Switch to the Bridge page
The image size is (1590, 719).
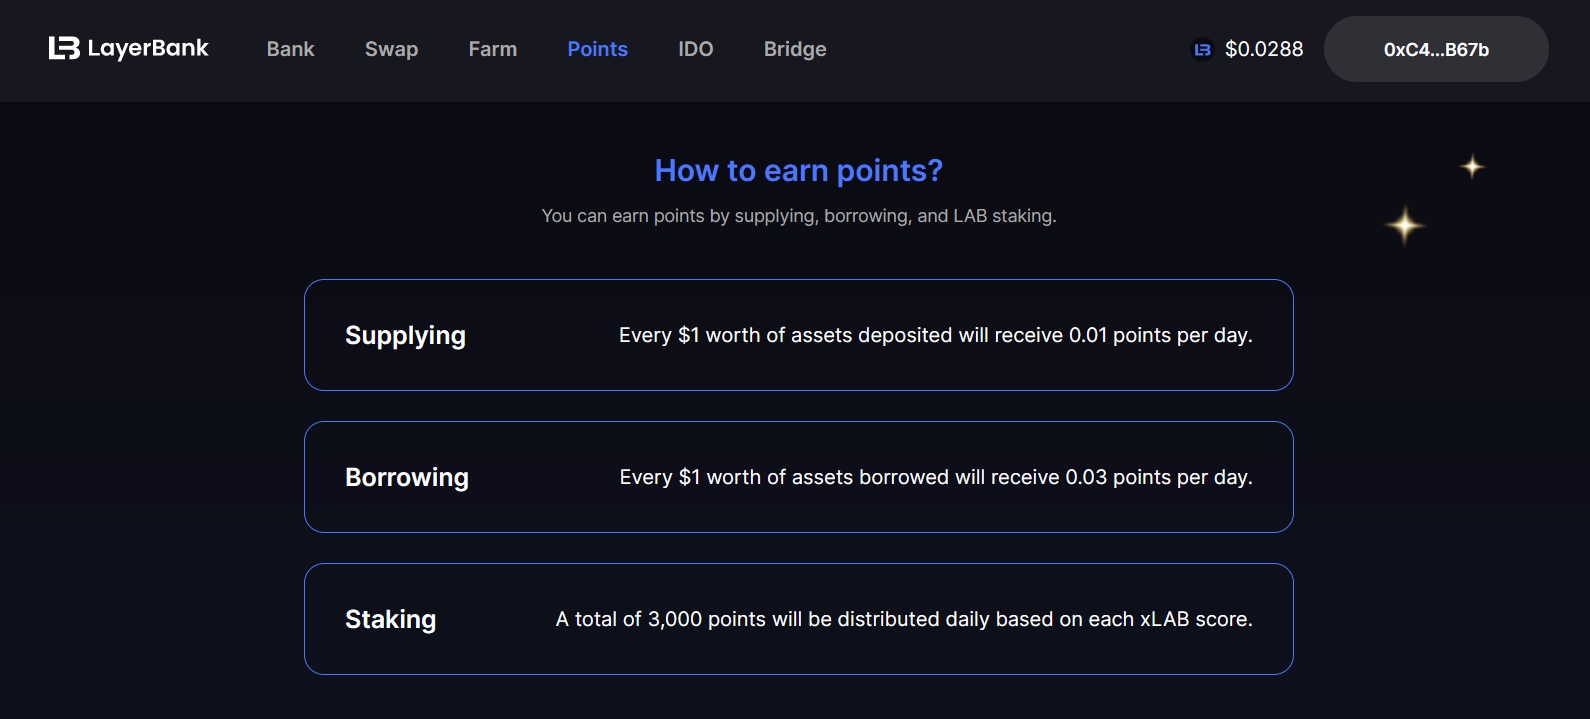point(795,49)
